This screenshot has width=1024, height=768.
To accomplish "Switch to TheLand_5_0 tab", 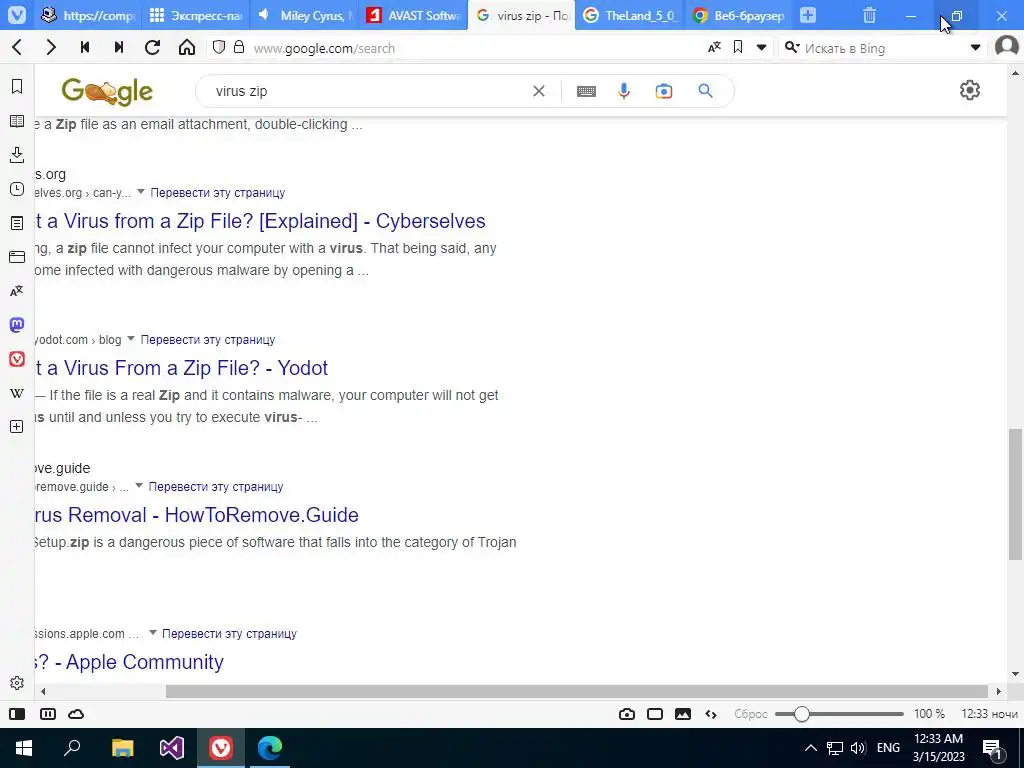I will click(x=630, y=15).
